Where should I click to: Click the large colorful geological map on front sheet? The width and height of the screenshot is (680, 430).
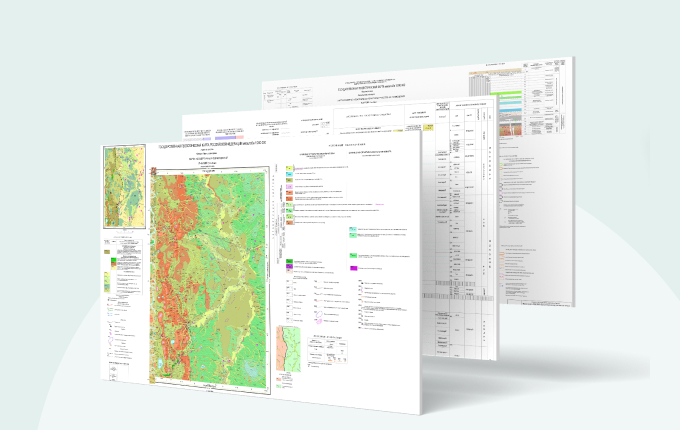[209, 280]
